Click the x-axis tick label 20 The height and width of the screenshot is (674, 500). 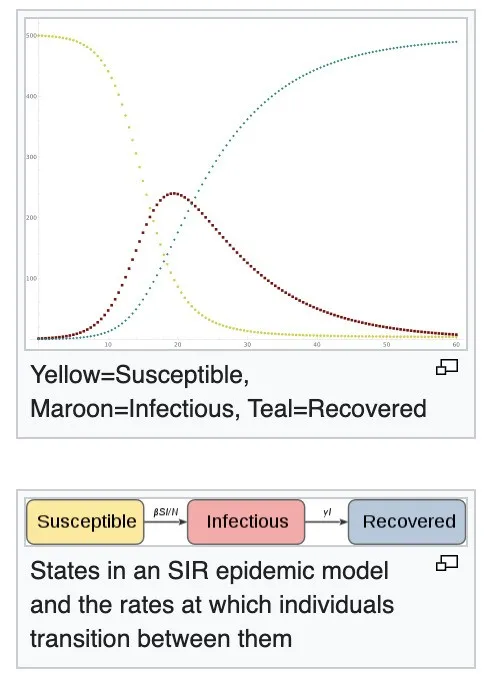click(x=178, y=345)
